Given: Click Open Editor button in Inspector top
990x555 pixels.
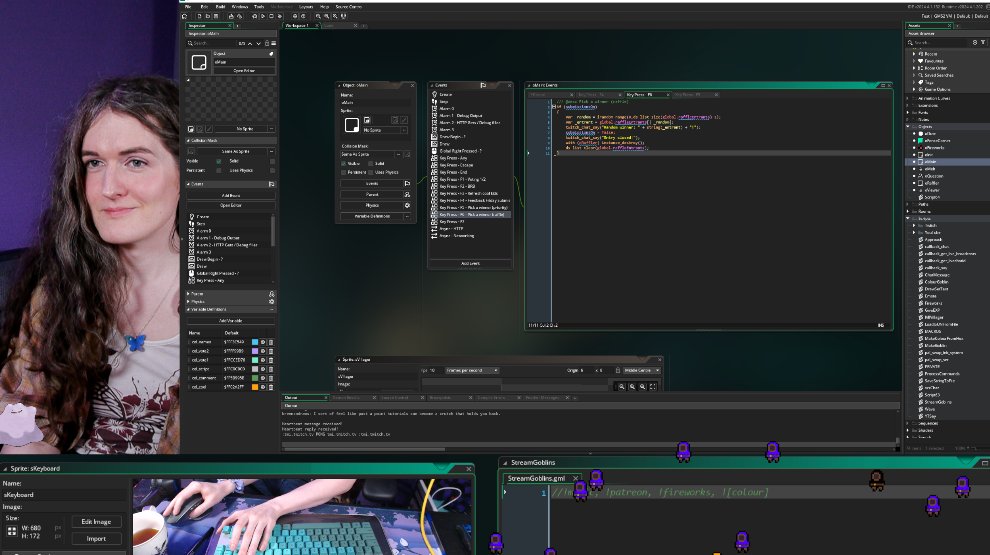Looking at the screenshot, I should 244,71.
